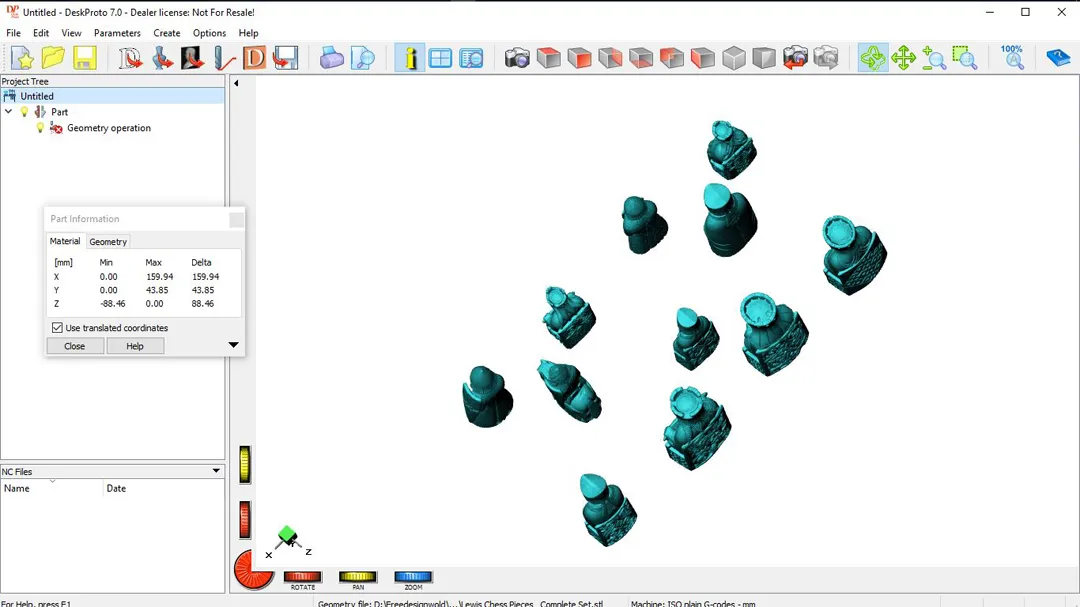Click the horizontal red ROTATE thumbwheel

302,577
